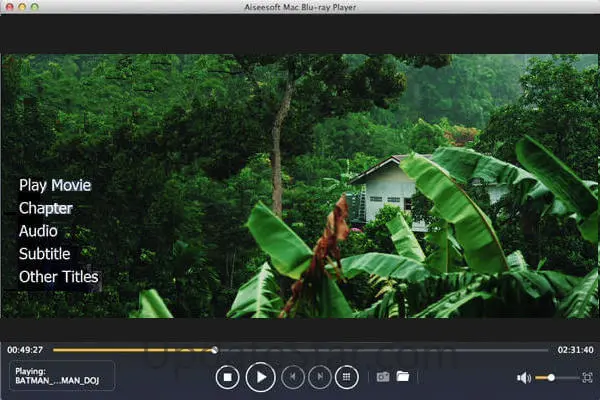Open the snapshot folder icon
Viewport: 600px width, 400px height.
click(x=402, y=377)
